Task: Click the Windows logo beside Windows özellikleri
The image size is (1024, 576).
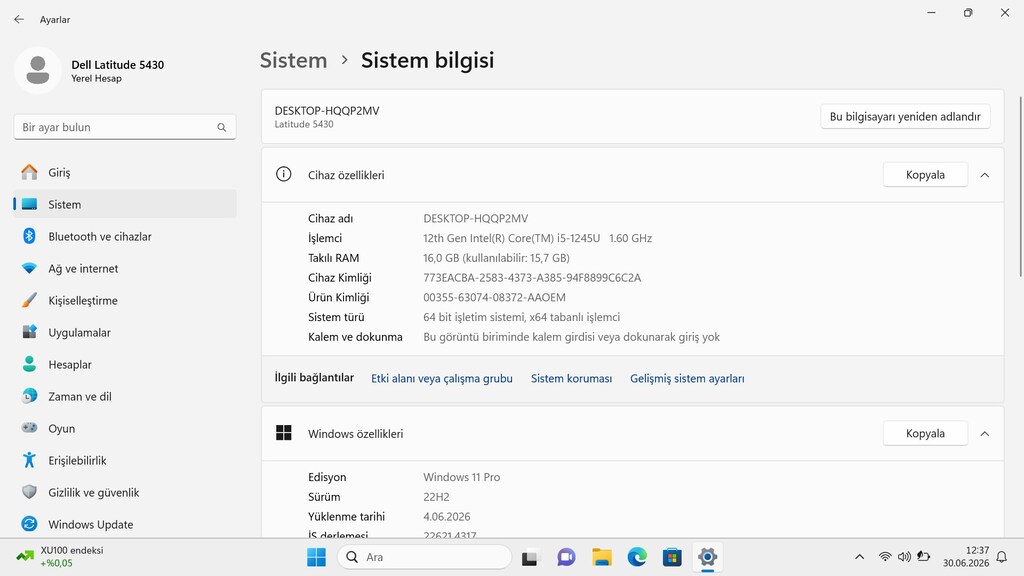Action: 283,432
